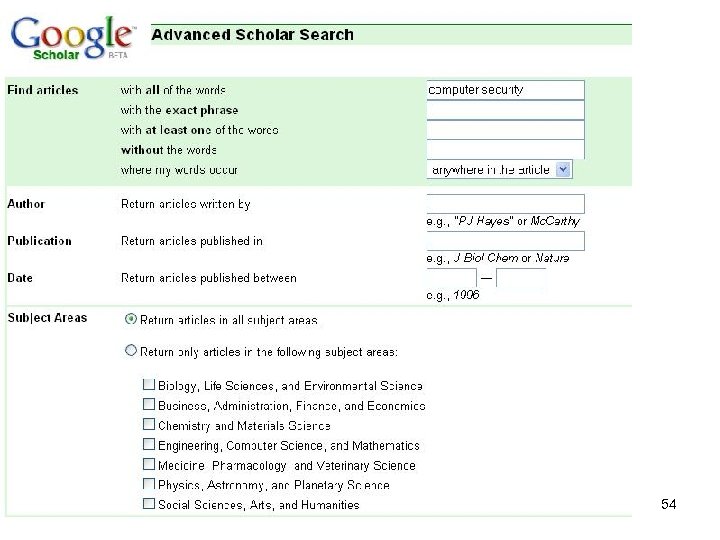Check Physics, Astronomy, and Planetary Science
Image resolution: width=720 pixels, height=540 pixels.
[x=149, y=485]
